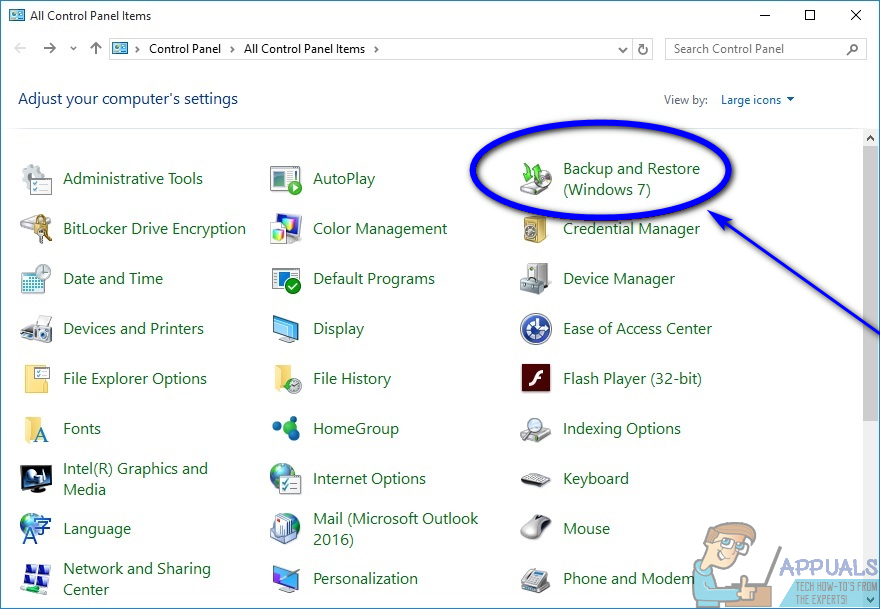Viewport: 880px width, 609px height.
Task: Open the Devices and Printers link
Action: click(x=134, y=329)
